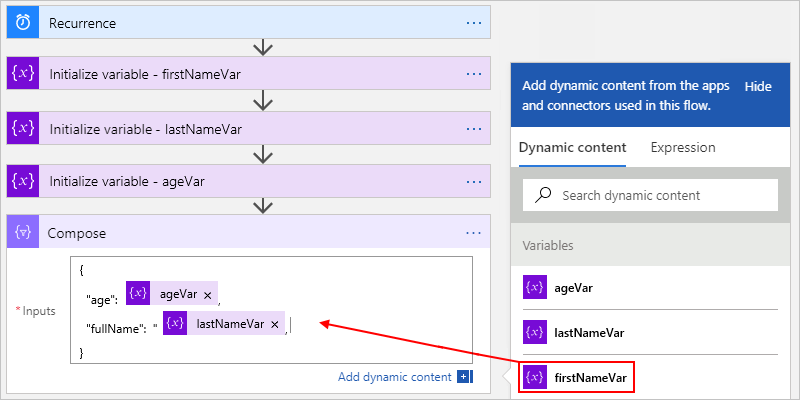800x400 pixels.
Task: Click the search magnifier icon
Action: click(x=544, y=195)
